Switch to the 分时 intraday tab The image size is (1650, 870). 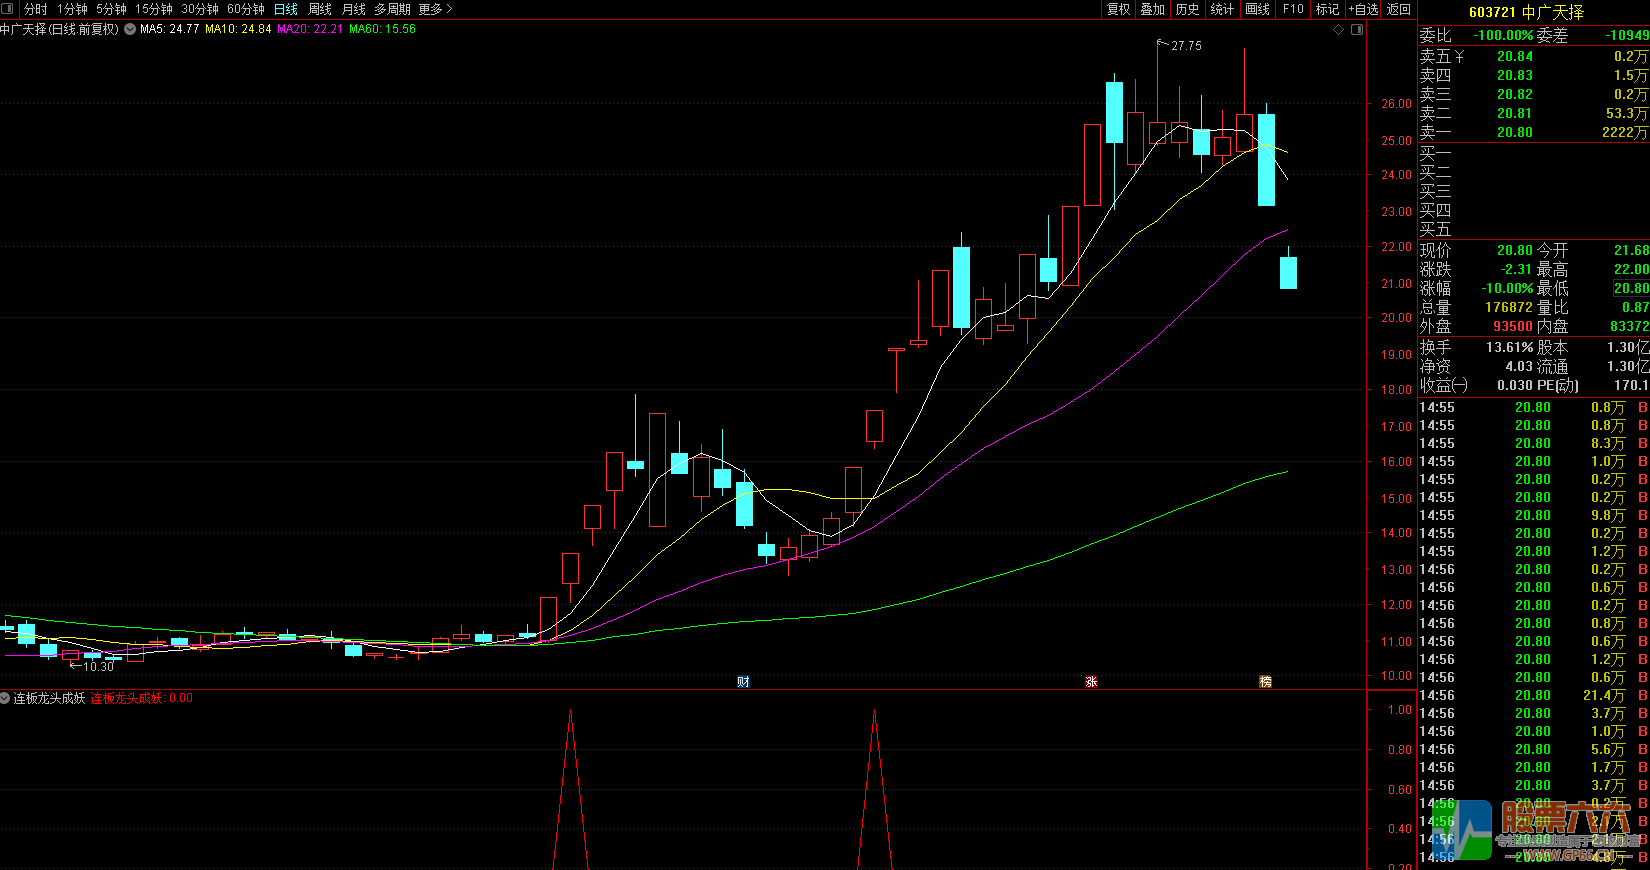click(36, 9)
